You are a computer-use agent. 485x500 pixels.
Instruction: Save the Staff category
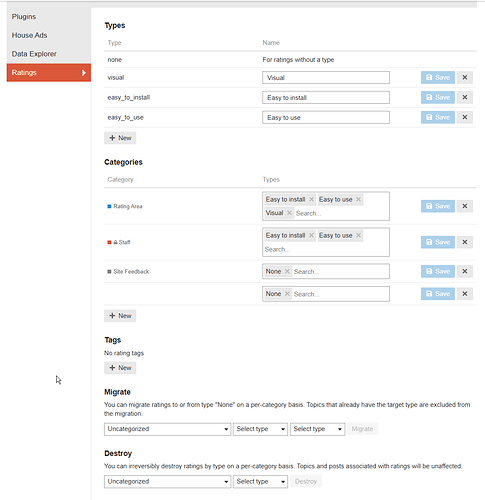(x=437, y=242)
